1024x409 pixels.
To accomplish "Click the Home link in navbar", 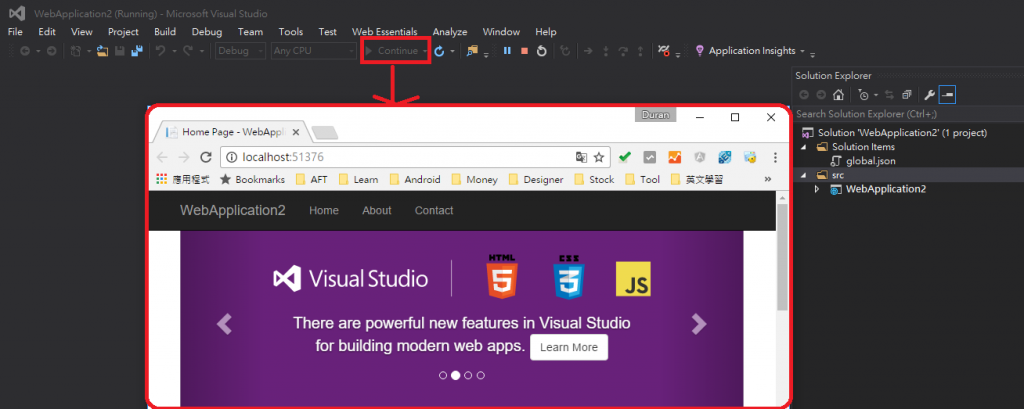I will click(x=324, y=210).
